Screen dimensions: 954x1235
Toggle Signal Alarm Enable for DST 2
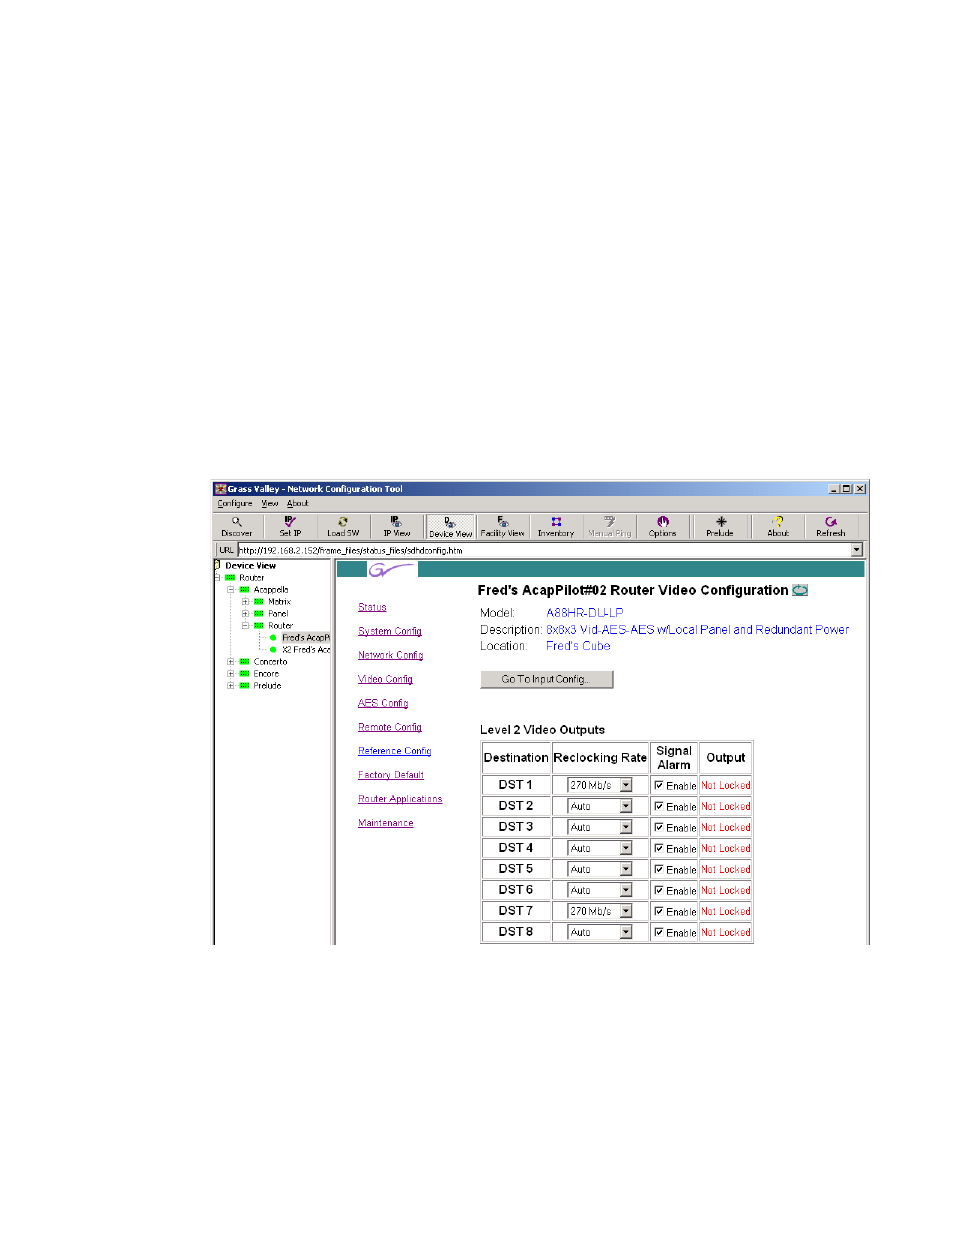pos(659,806)
